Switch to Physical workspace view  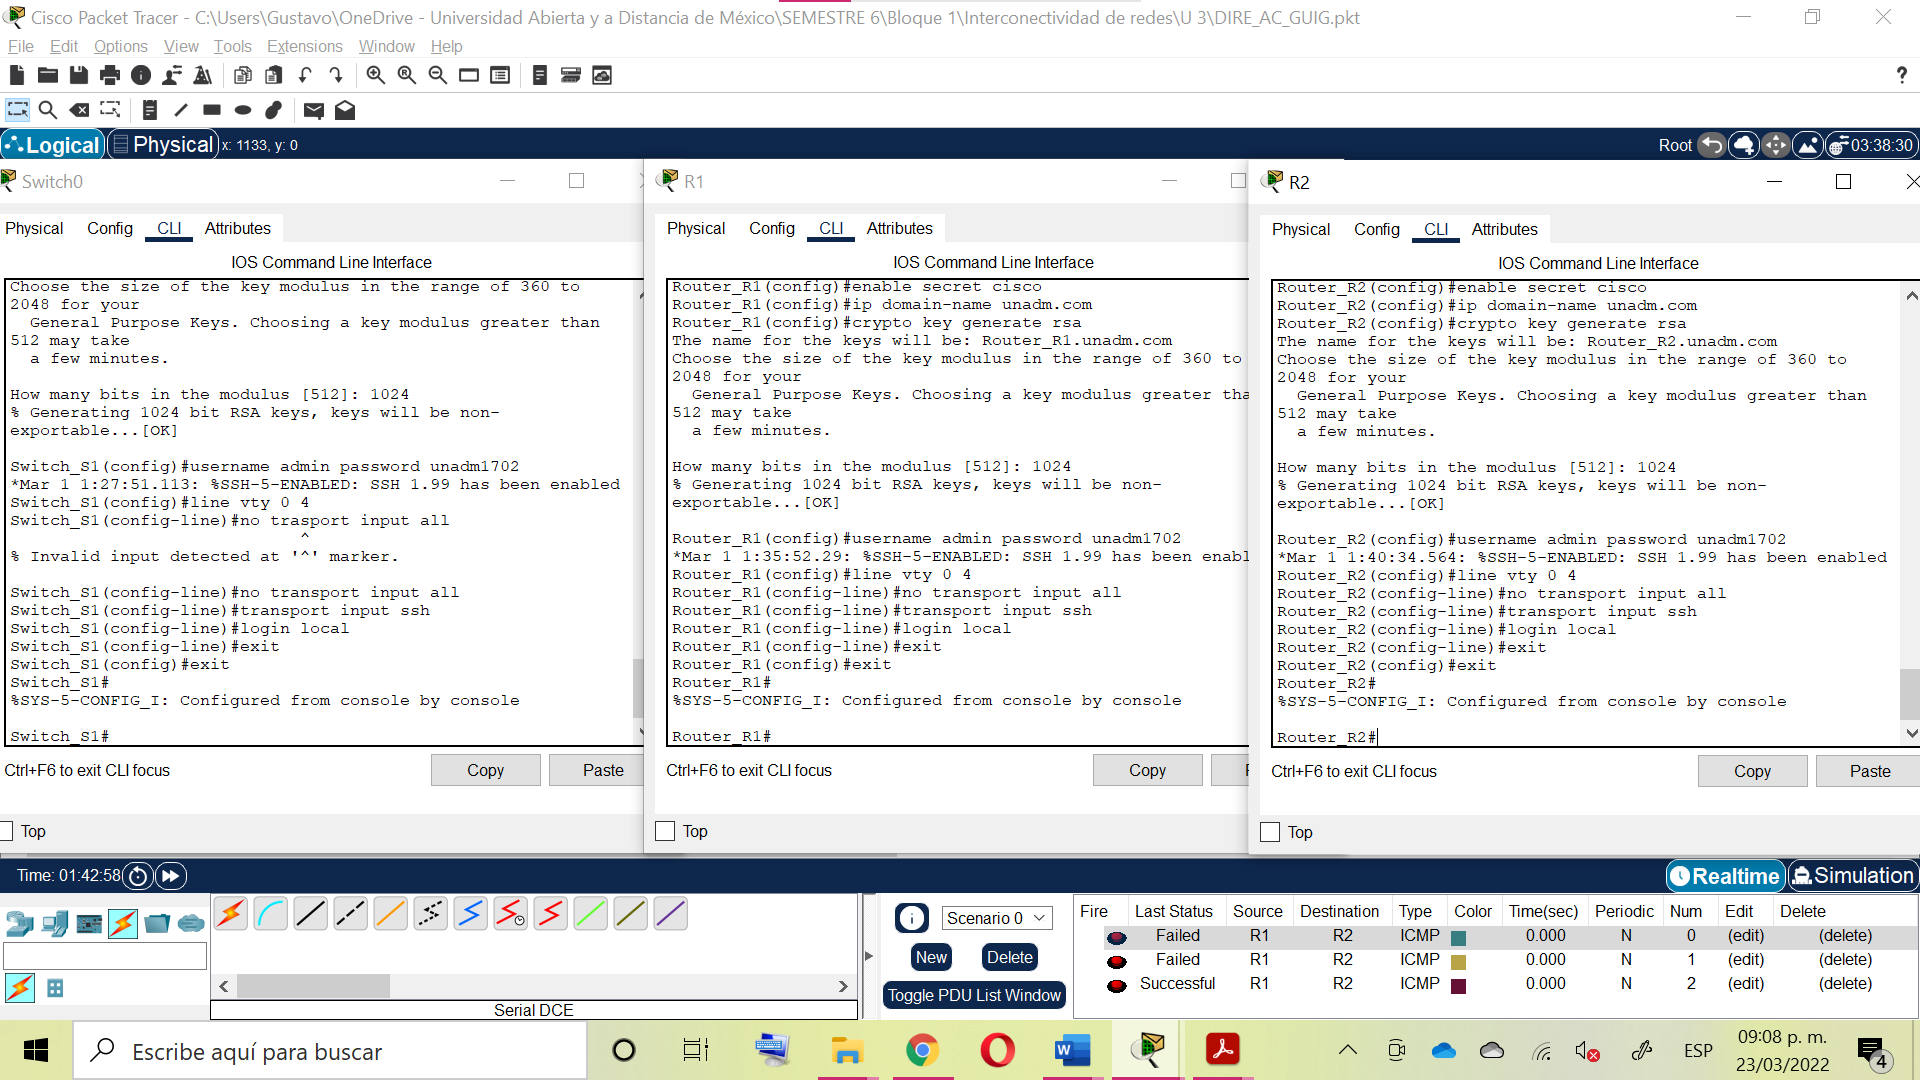[x=162, y=145]
